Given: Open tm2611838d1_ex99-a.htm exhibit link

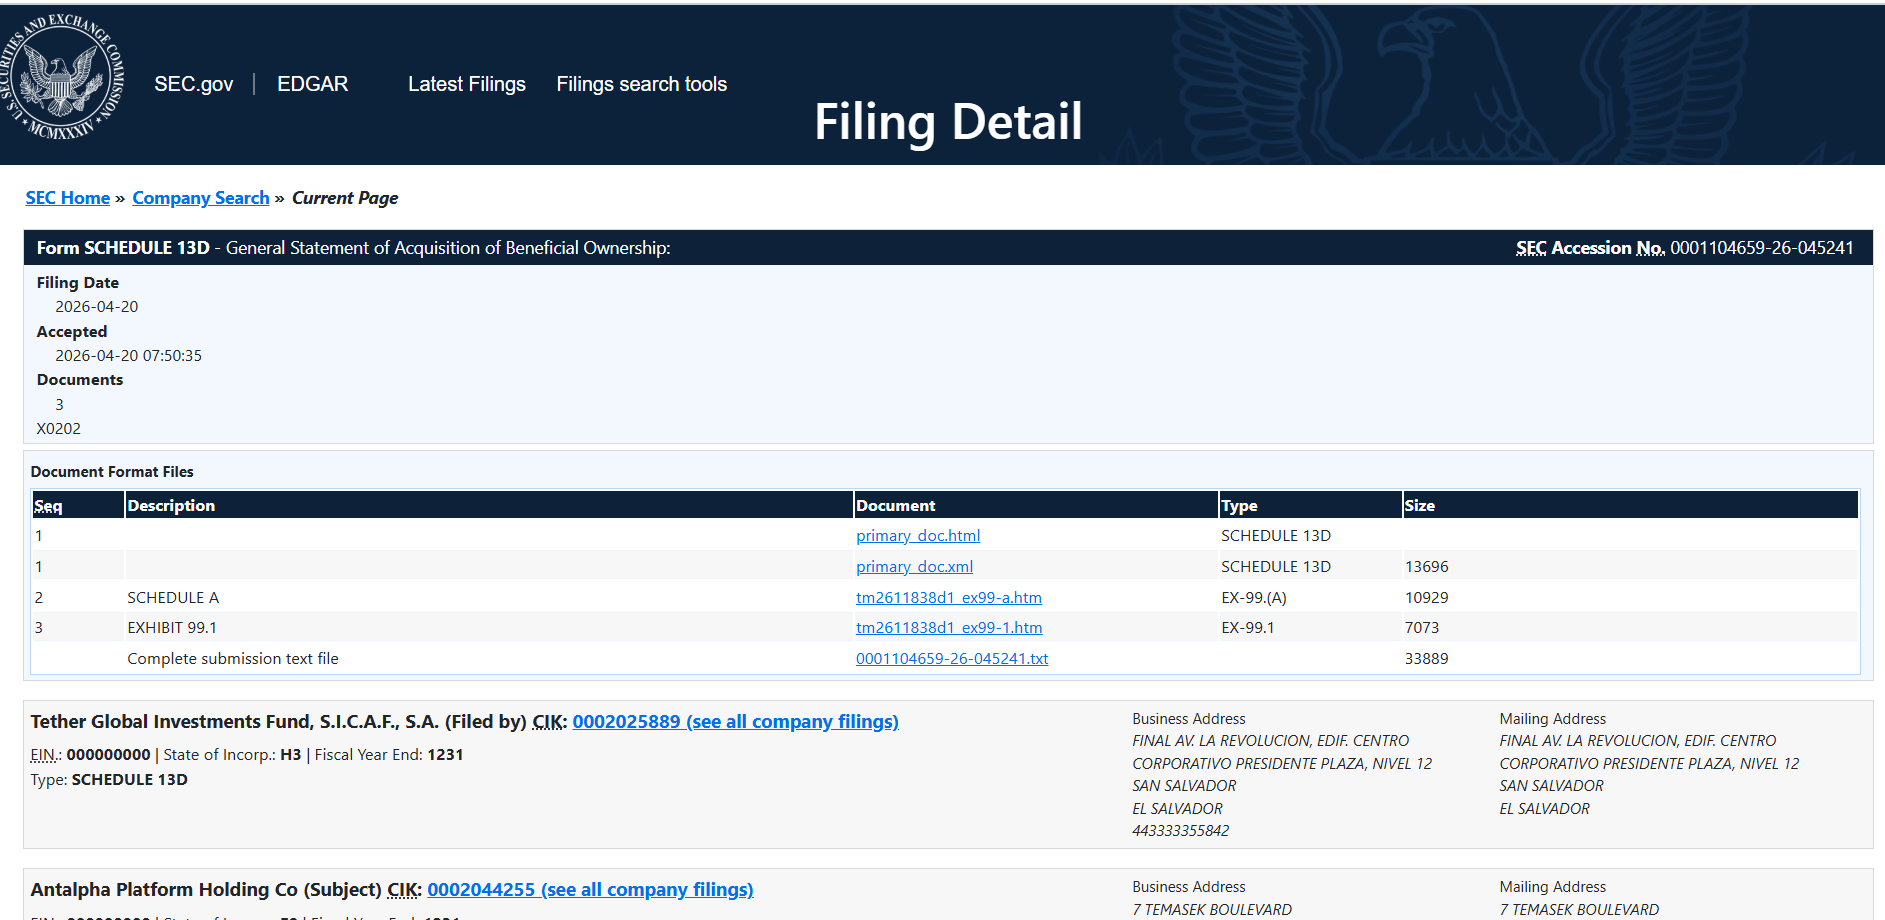Looking at the screenshot, I should (949, 598).
